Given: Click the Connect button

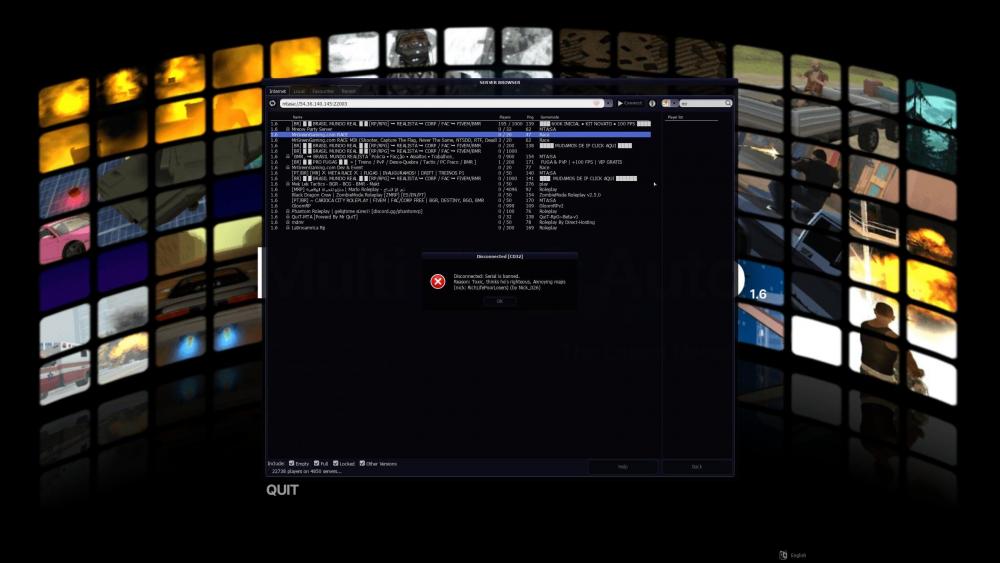Looking at the screenshot, I should point(630,103).
